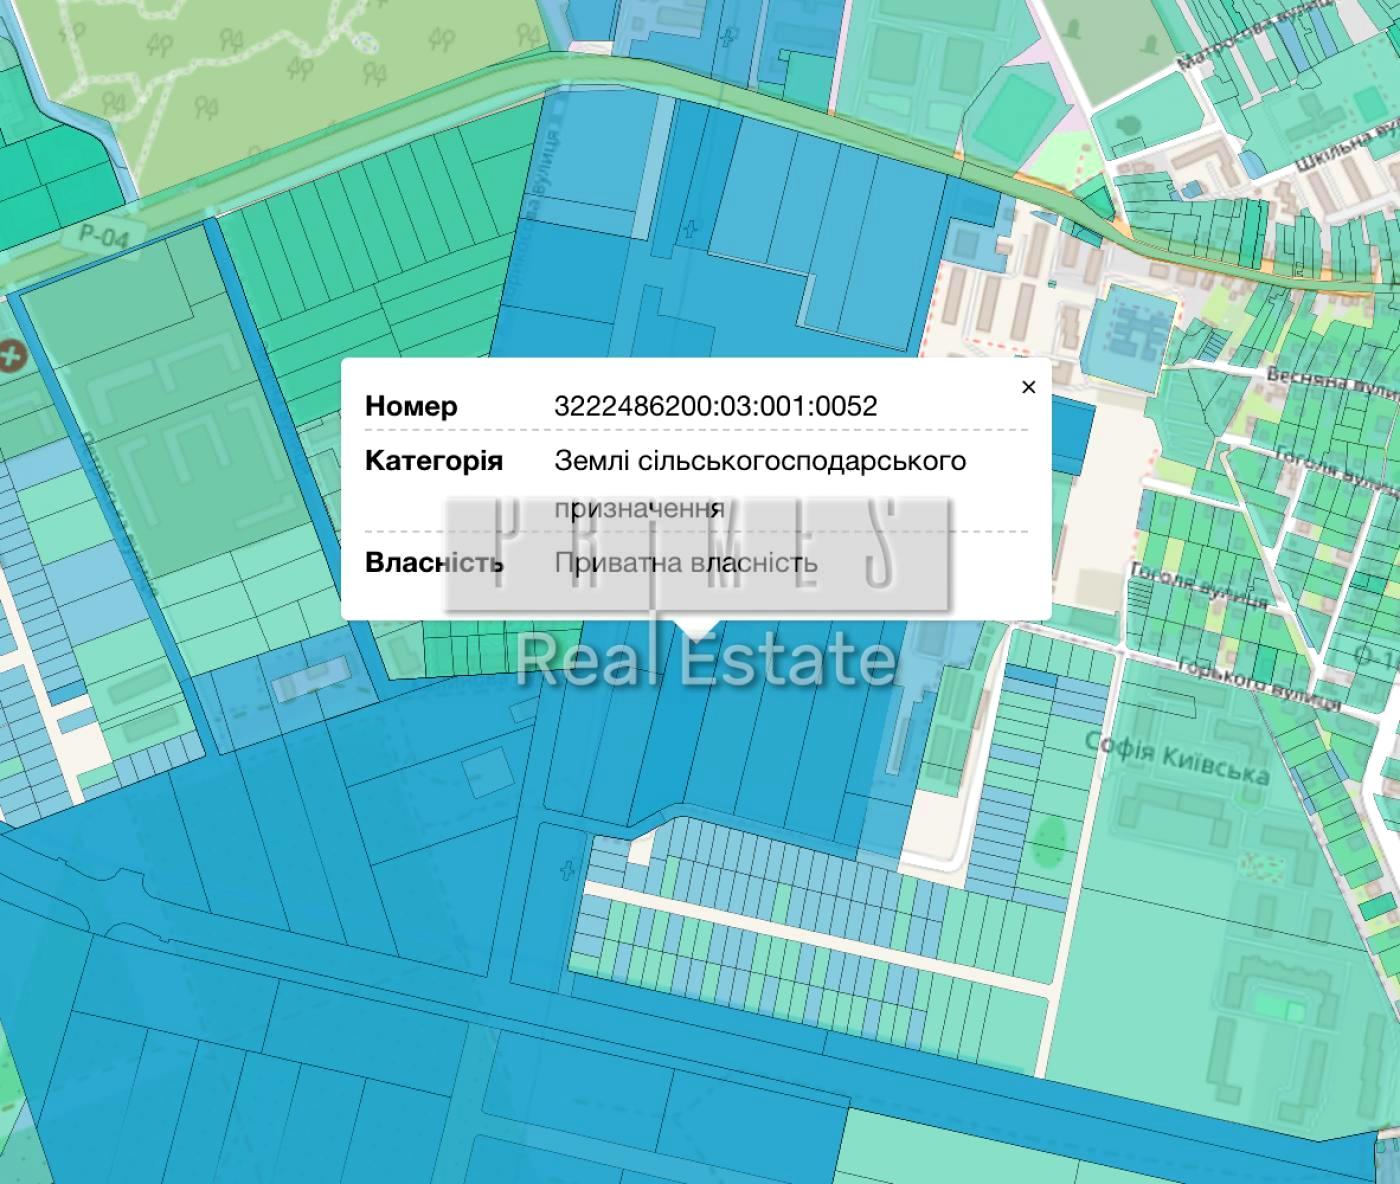Viewport: 1400px width, 1184px height.
Task: Click the Власність field label
Action: [x=433, y=563]
